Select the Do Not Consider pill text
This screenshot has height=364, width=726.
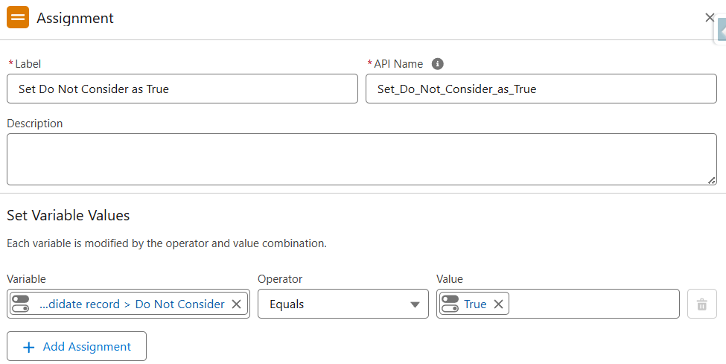(132, 304)
